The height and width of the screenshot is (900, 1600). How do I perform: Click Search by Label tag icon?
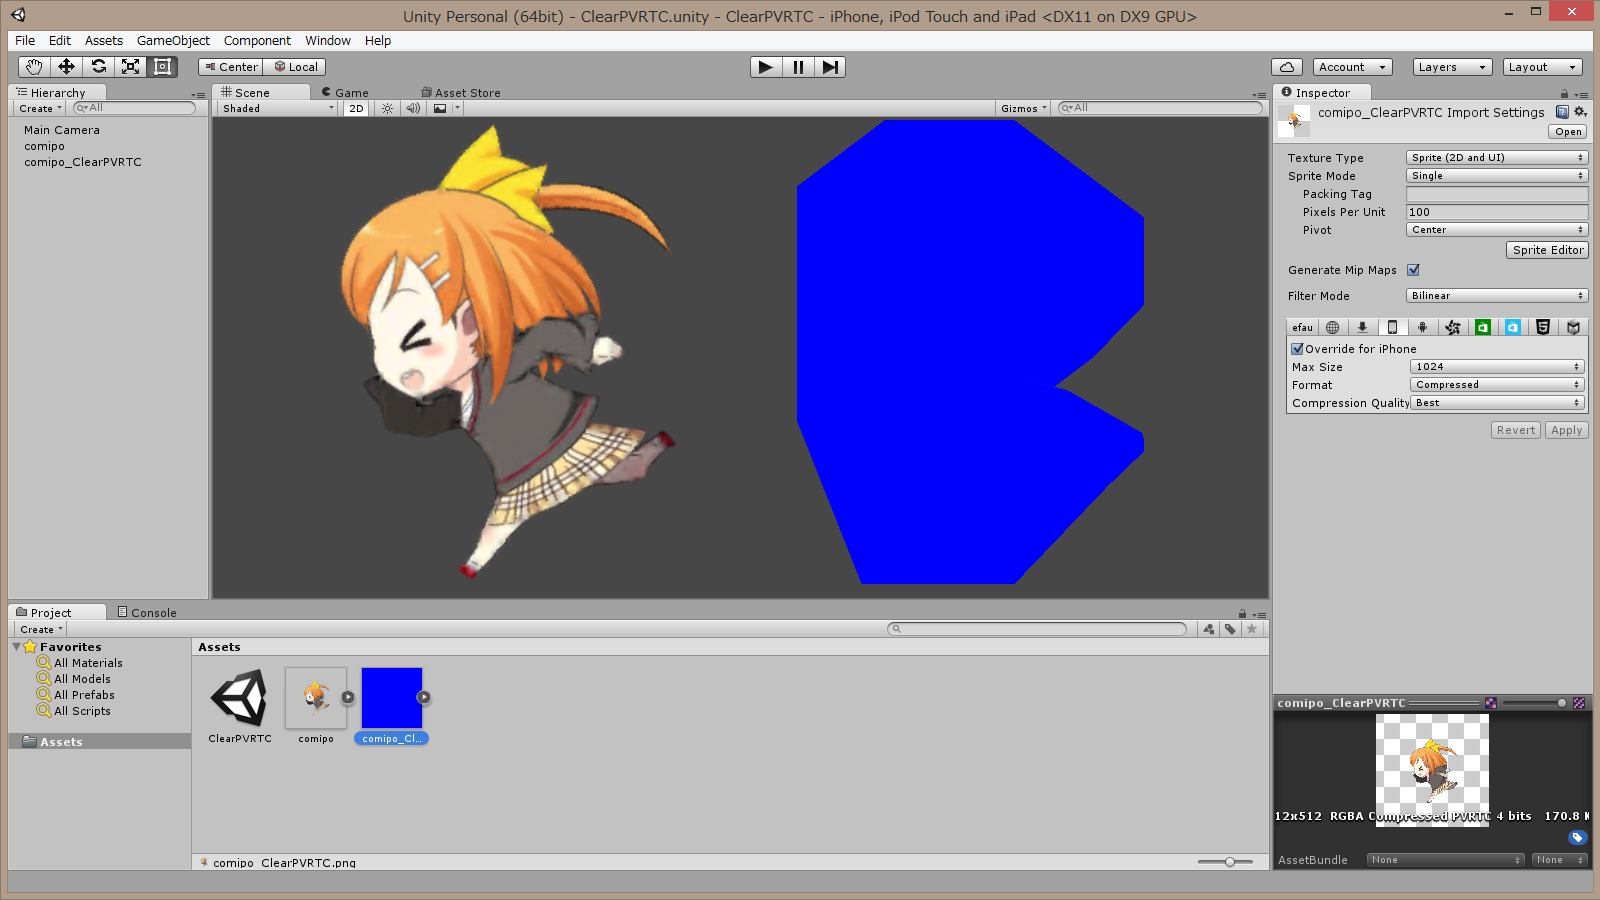(1230, 629)
